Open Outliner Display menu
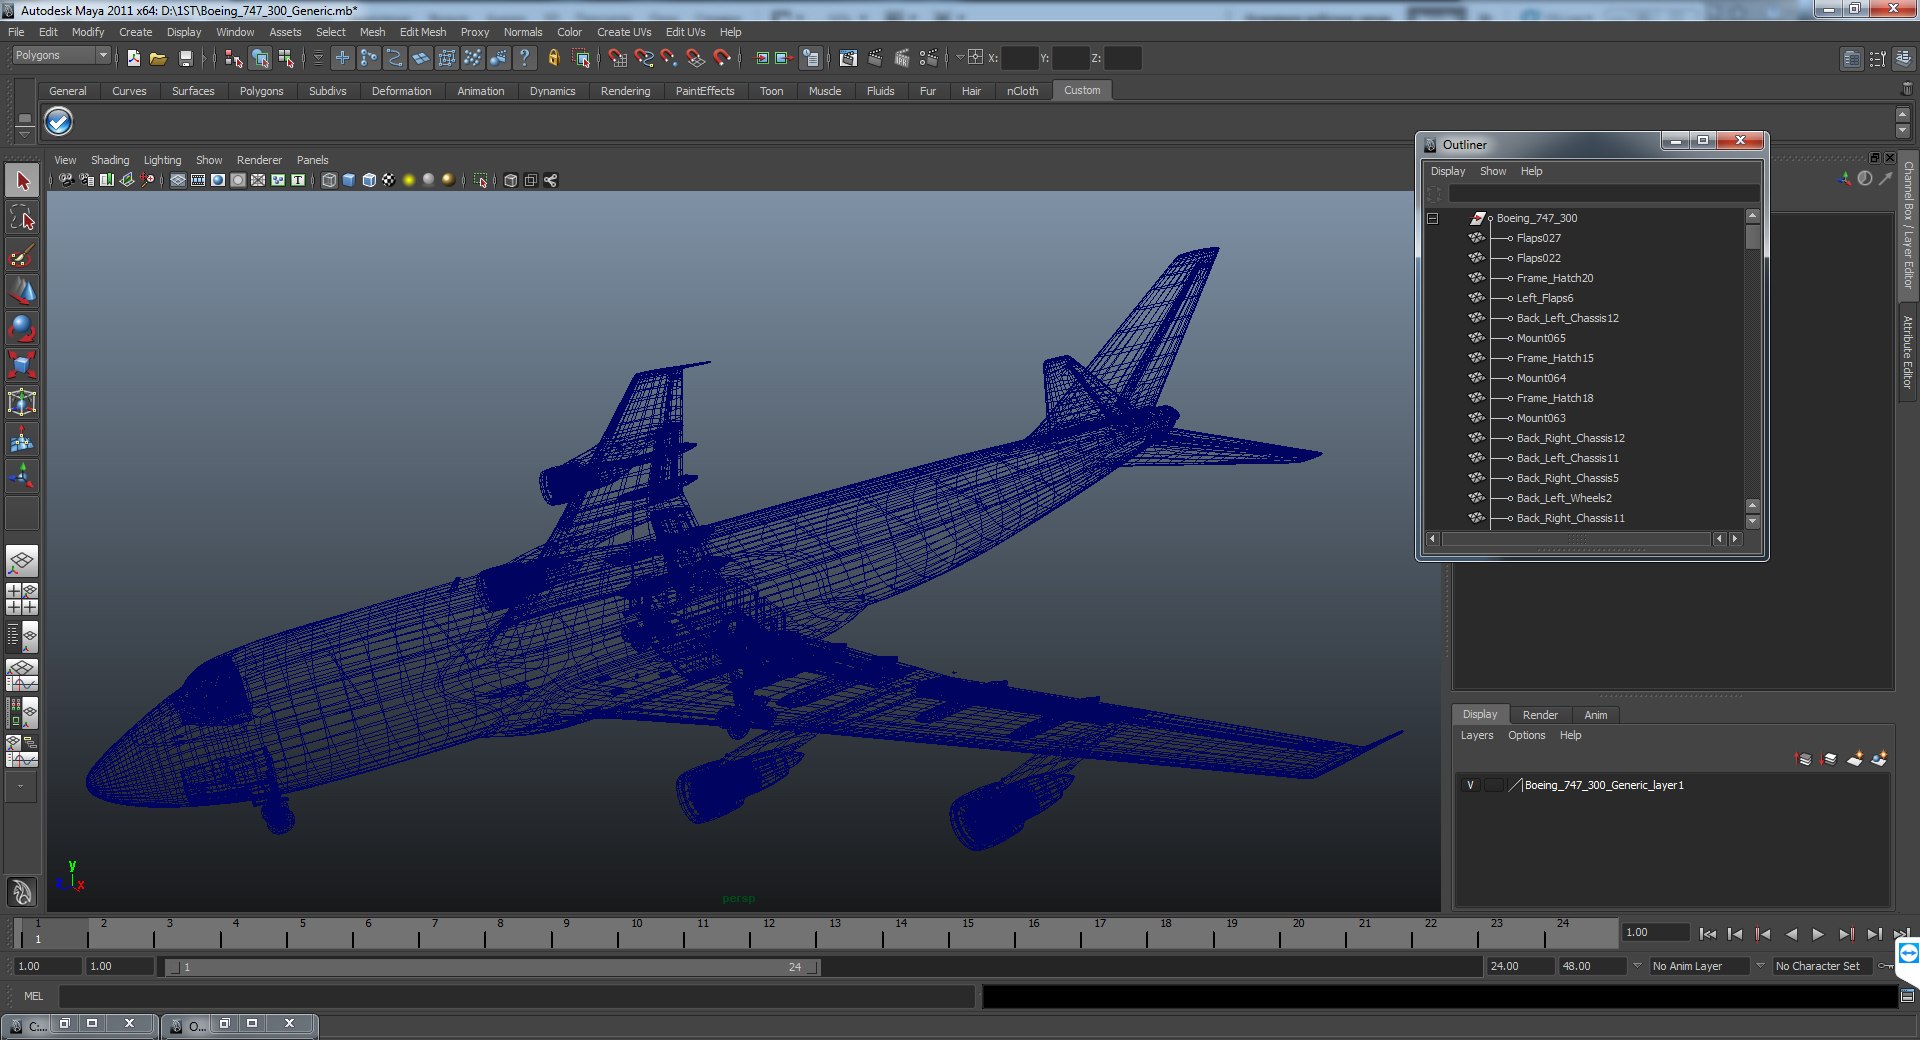 coord(1447,171)
